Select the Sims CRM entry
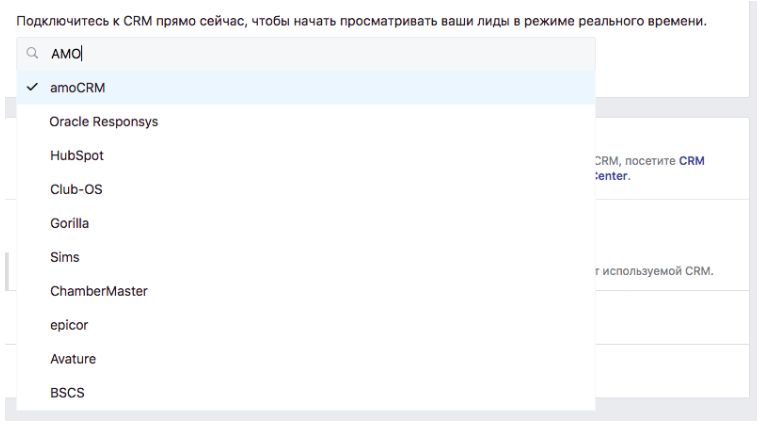This screenshot has height=424, width=765. click(306, 257)
